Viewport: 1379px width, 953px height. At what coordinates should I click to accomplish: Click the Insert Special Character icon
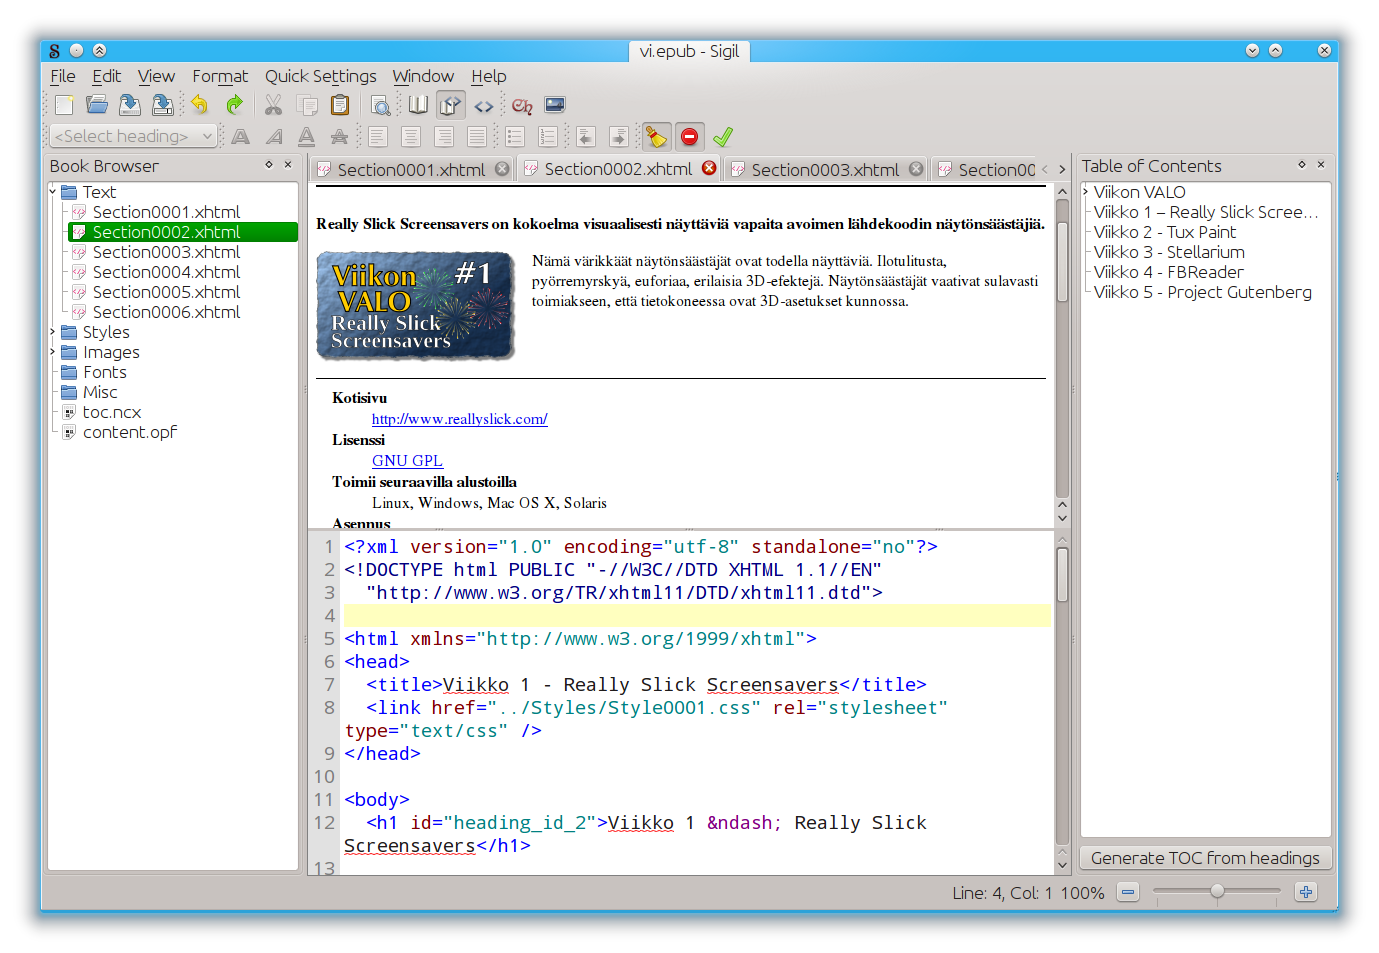pos(522,105)
